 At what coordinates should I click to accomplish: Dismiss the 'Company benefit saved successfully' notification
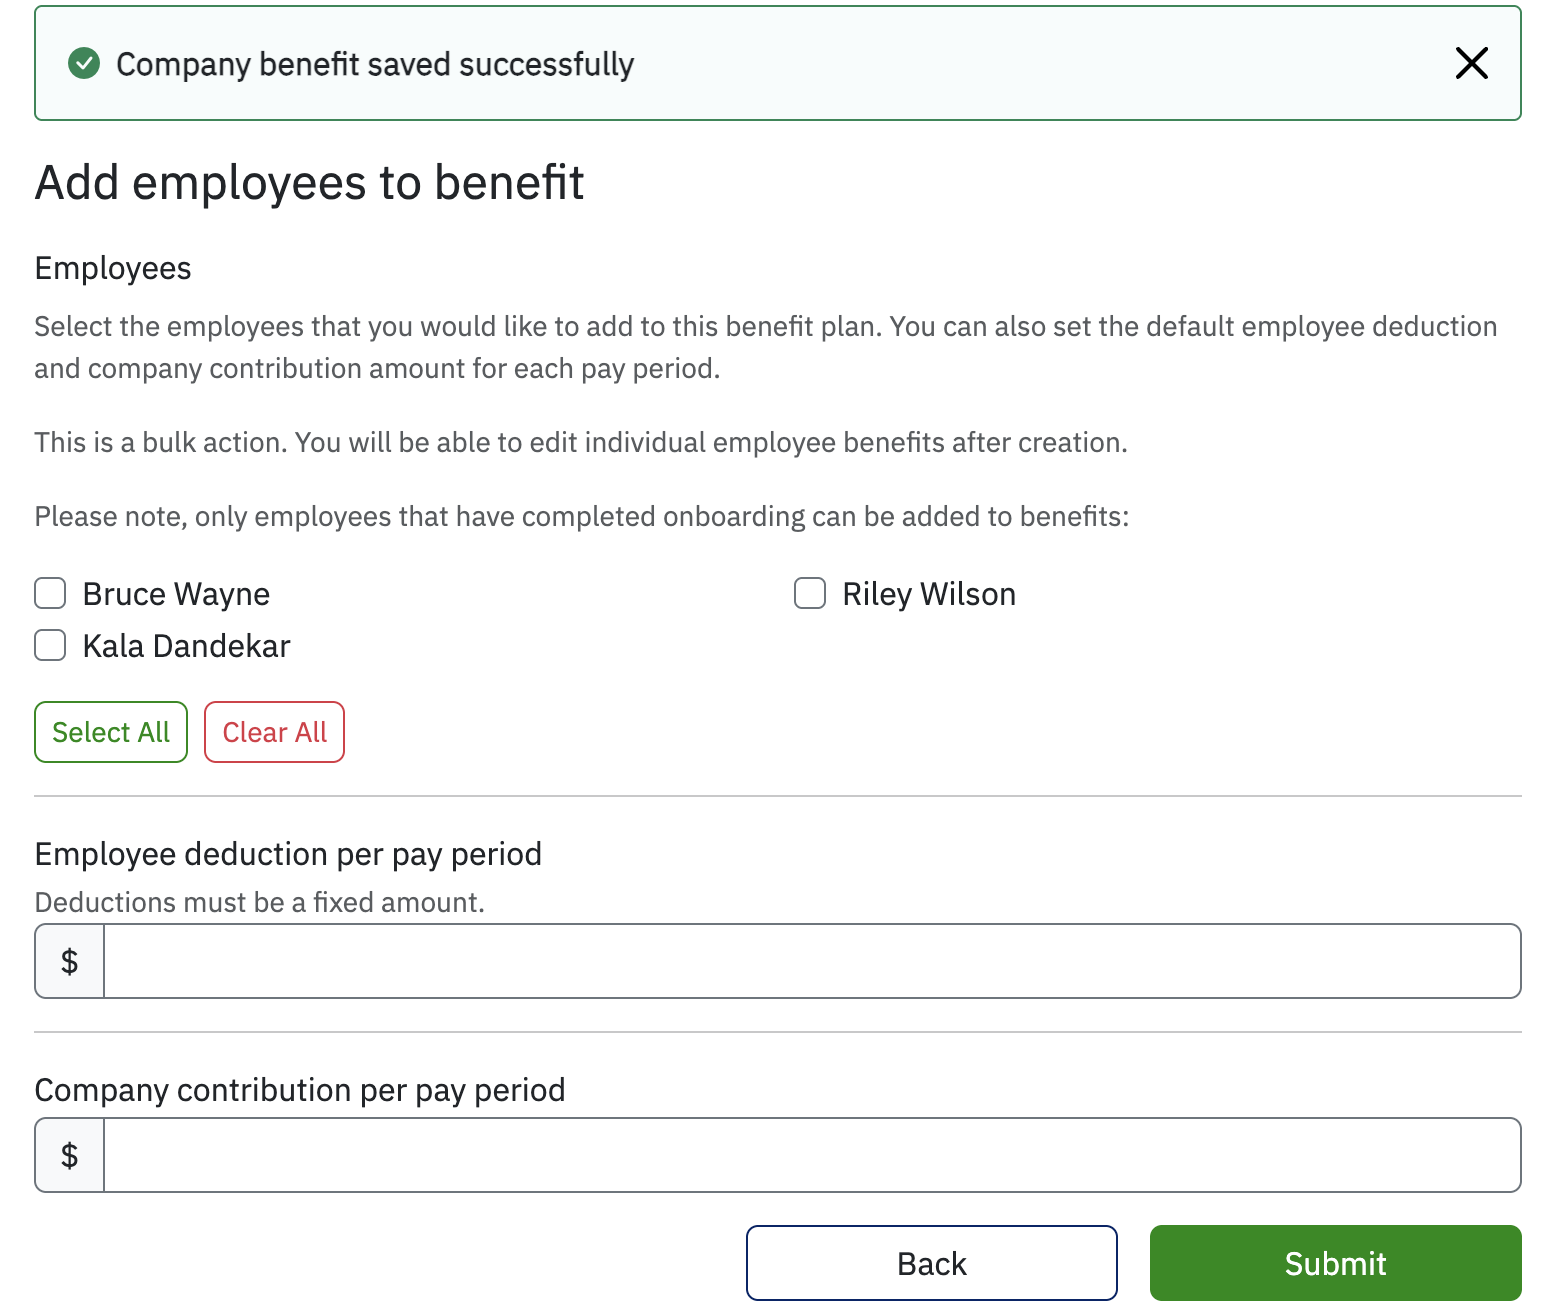(x=1471, y=63)
